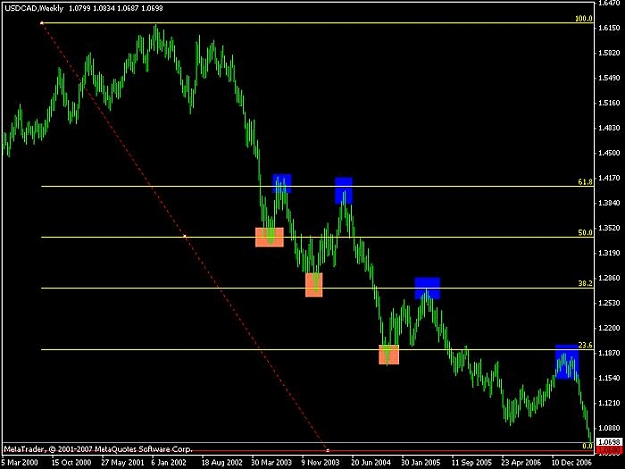This screenshot has width=625, height=469.
Task: Click the Fibonacci midpoint handle on the 50.0 line
Action: click(x=185, y=236)
